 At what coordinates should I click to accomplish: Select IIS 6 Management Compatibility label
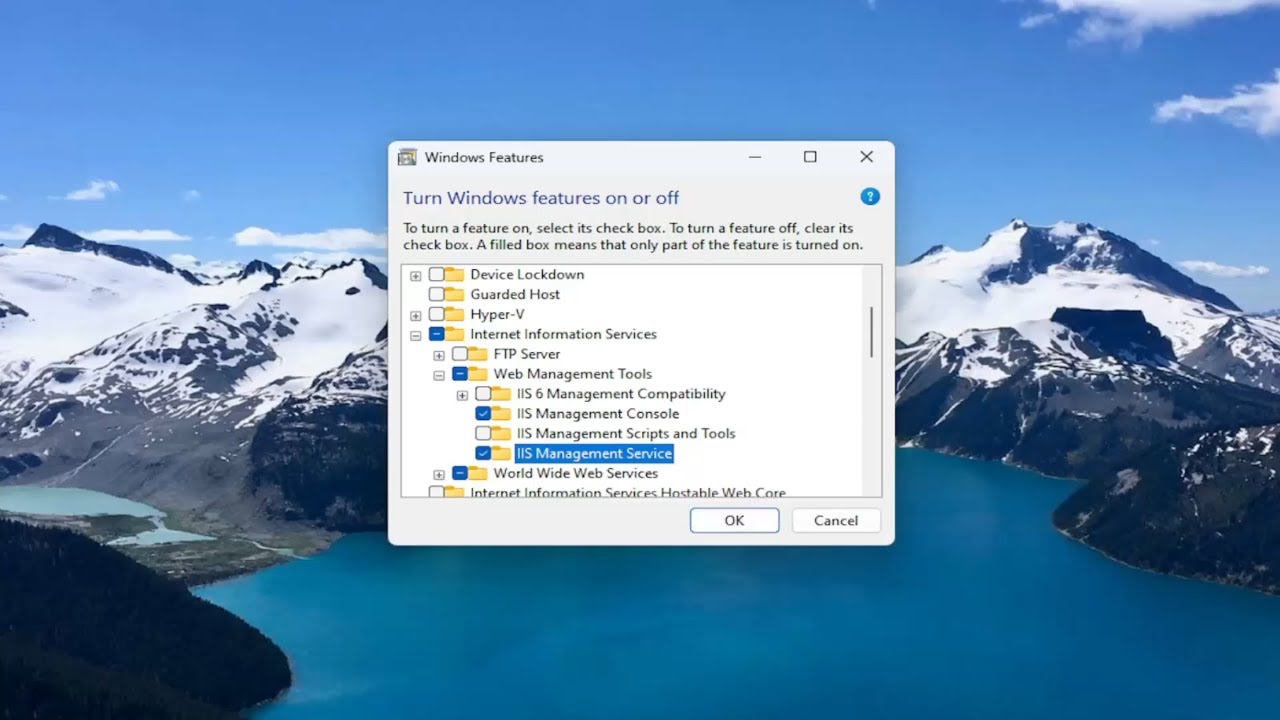[x=621, y=394]
